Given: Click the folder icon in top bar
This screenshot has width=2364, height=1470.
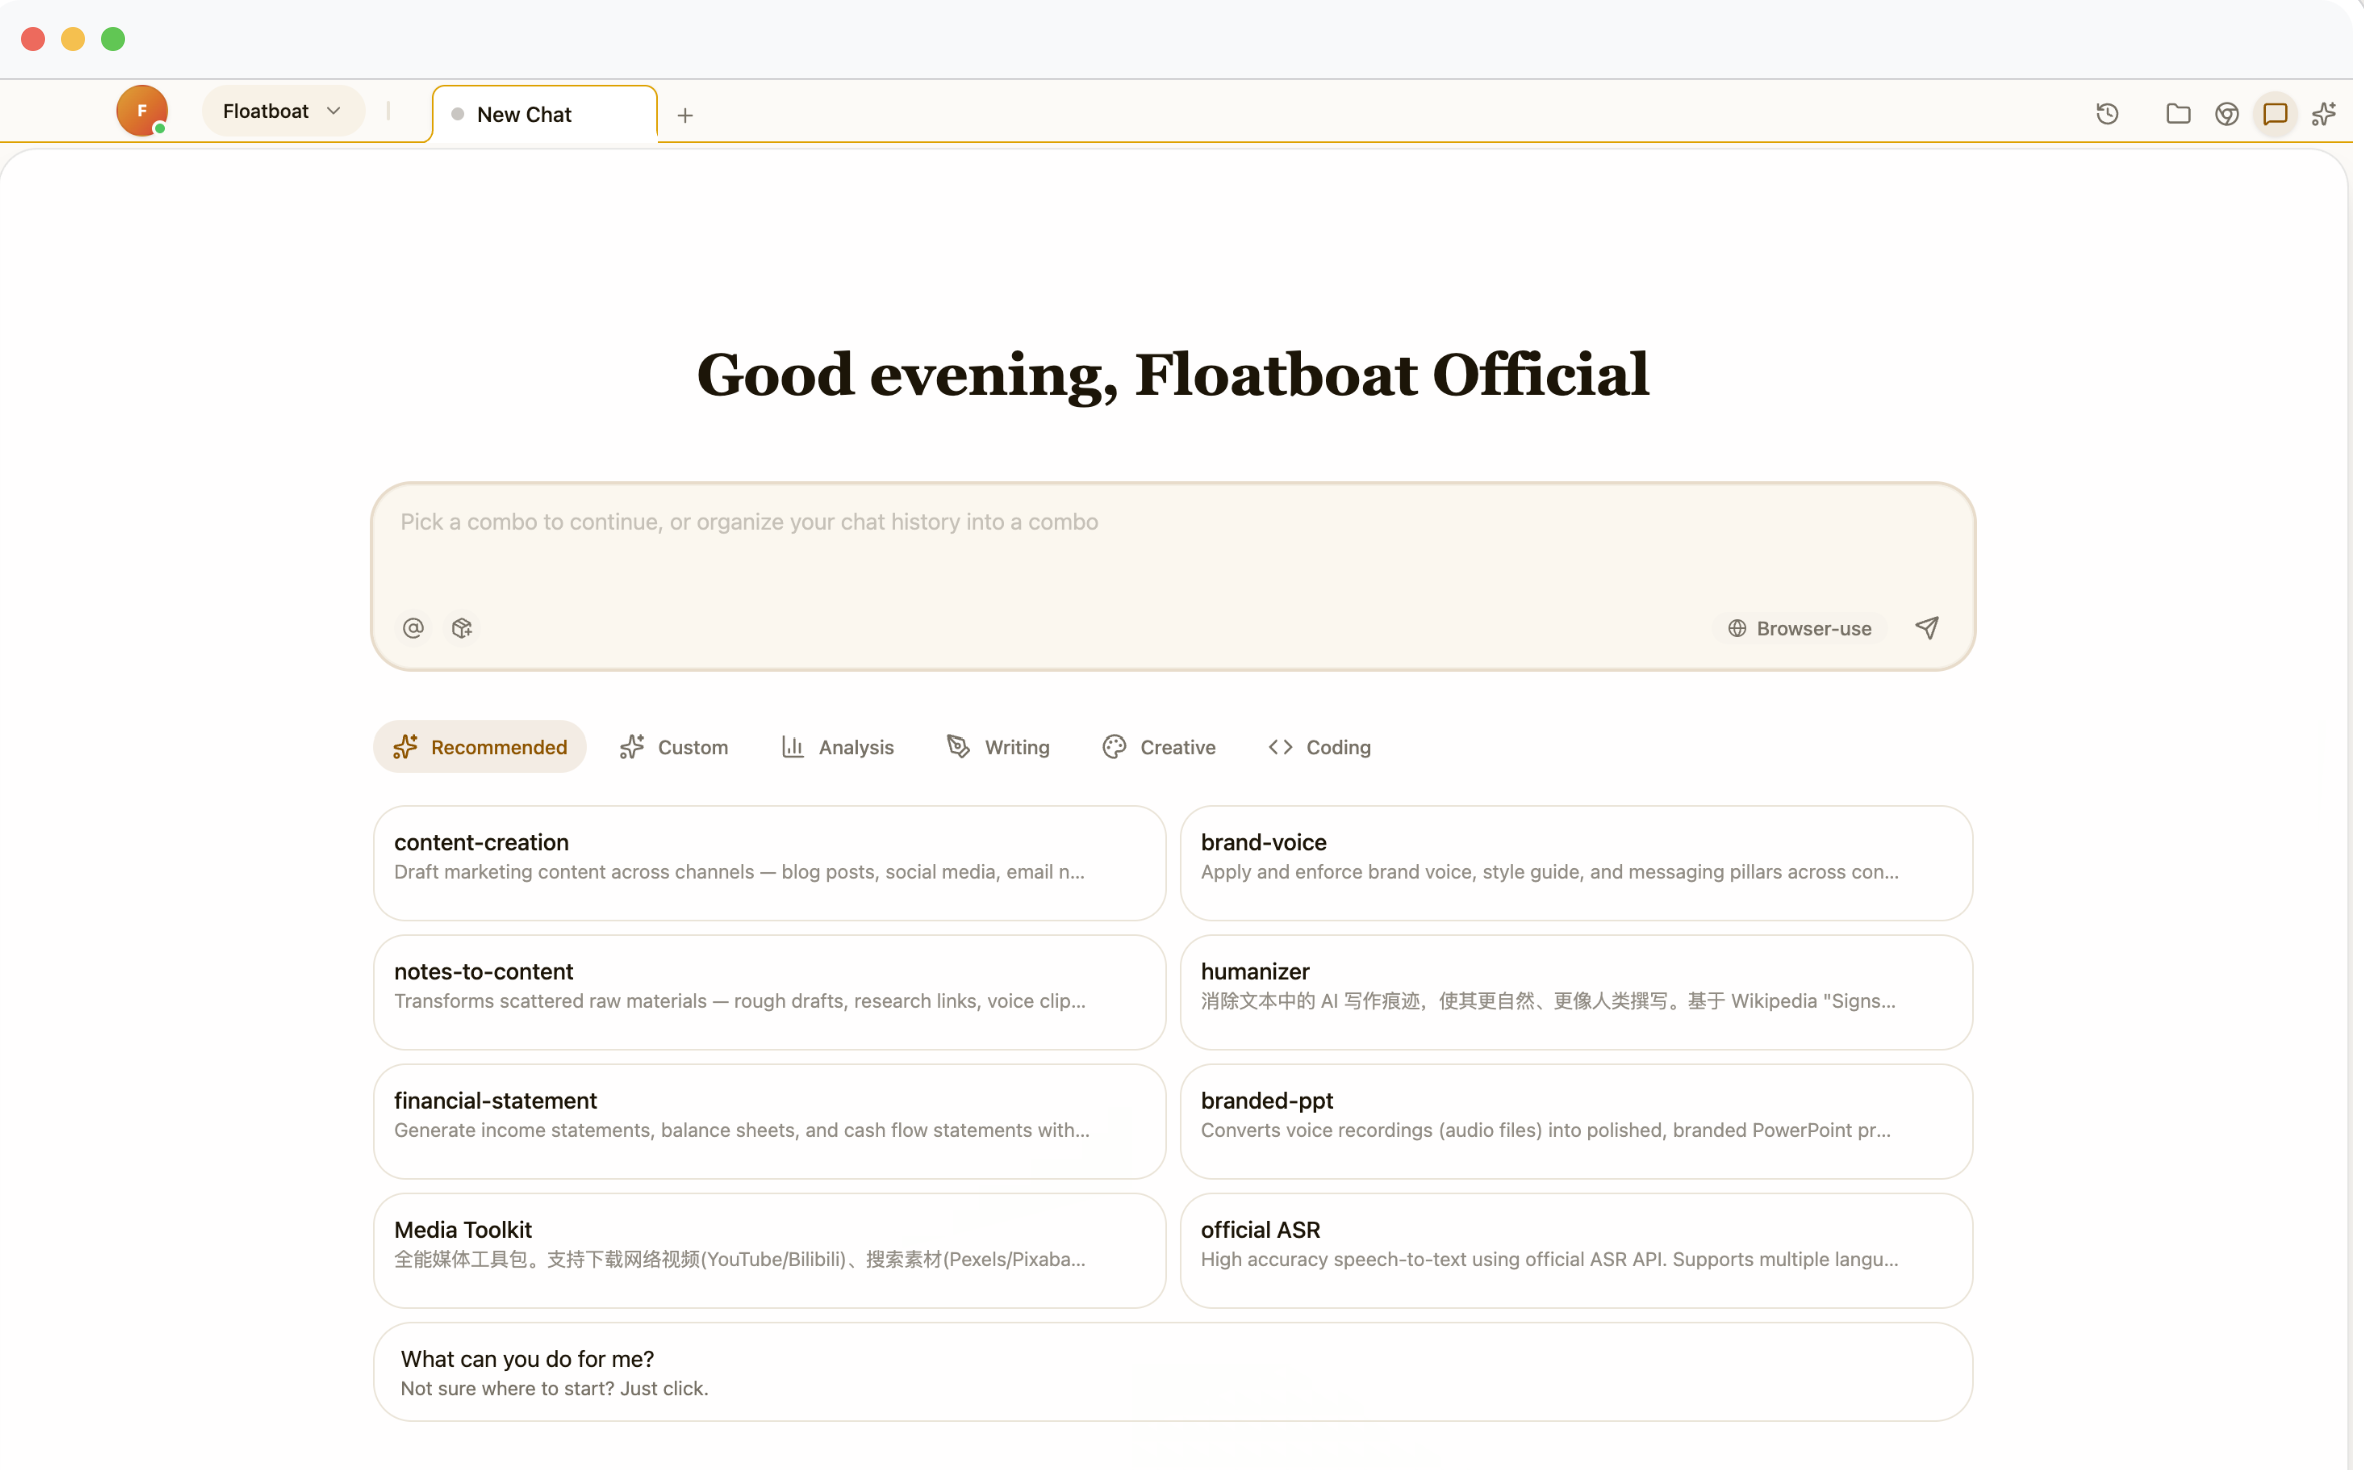Looking at the screenshot, I should point(2177,114).
